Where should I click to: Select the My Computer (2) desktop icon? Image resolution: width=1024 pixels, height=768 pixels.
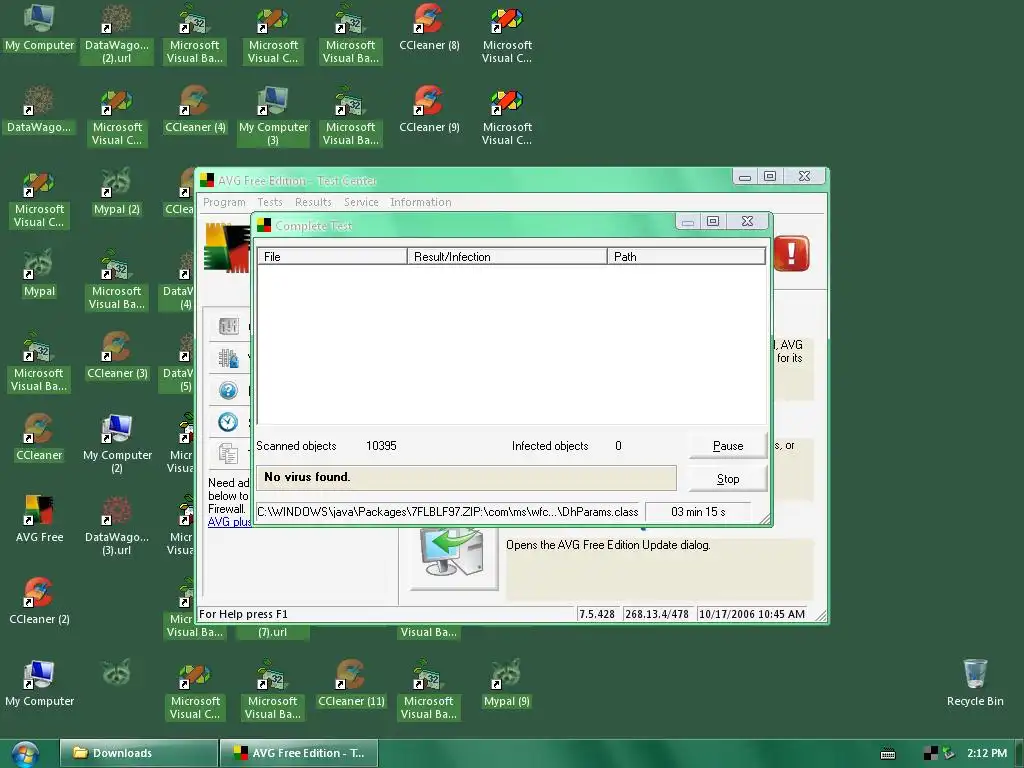[x=117, y=444]
